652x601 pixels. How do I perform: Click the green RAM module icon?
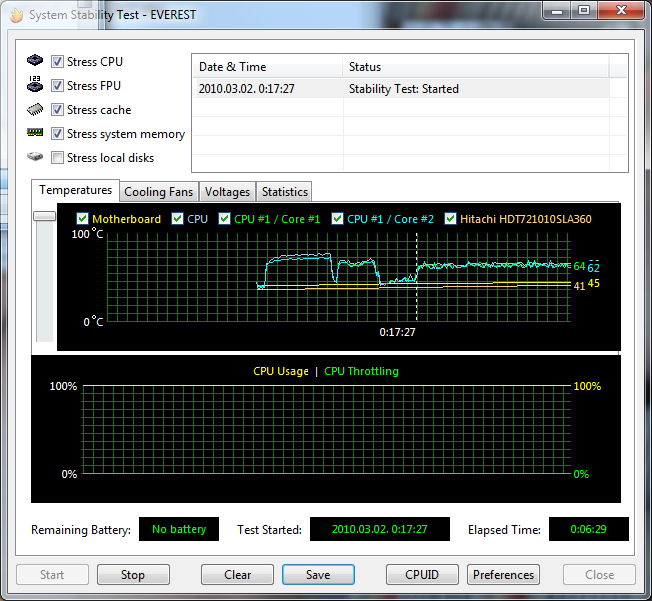[x=35, y=132]
